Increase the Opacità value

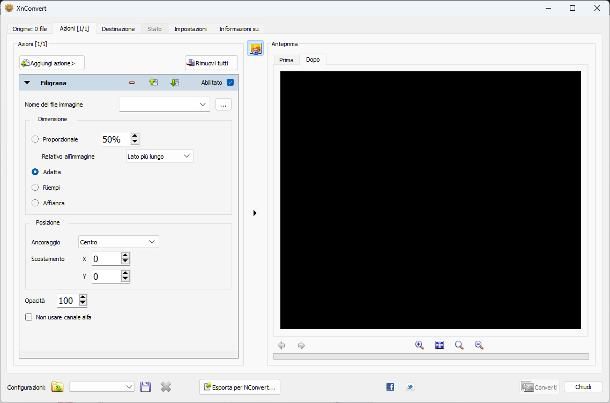click(82, 297)
